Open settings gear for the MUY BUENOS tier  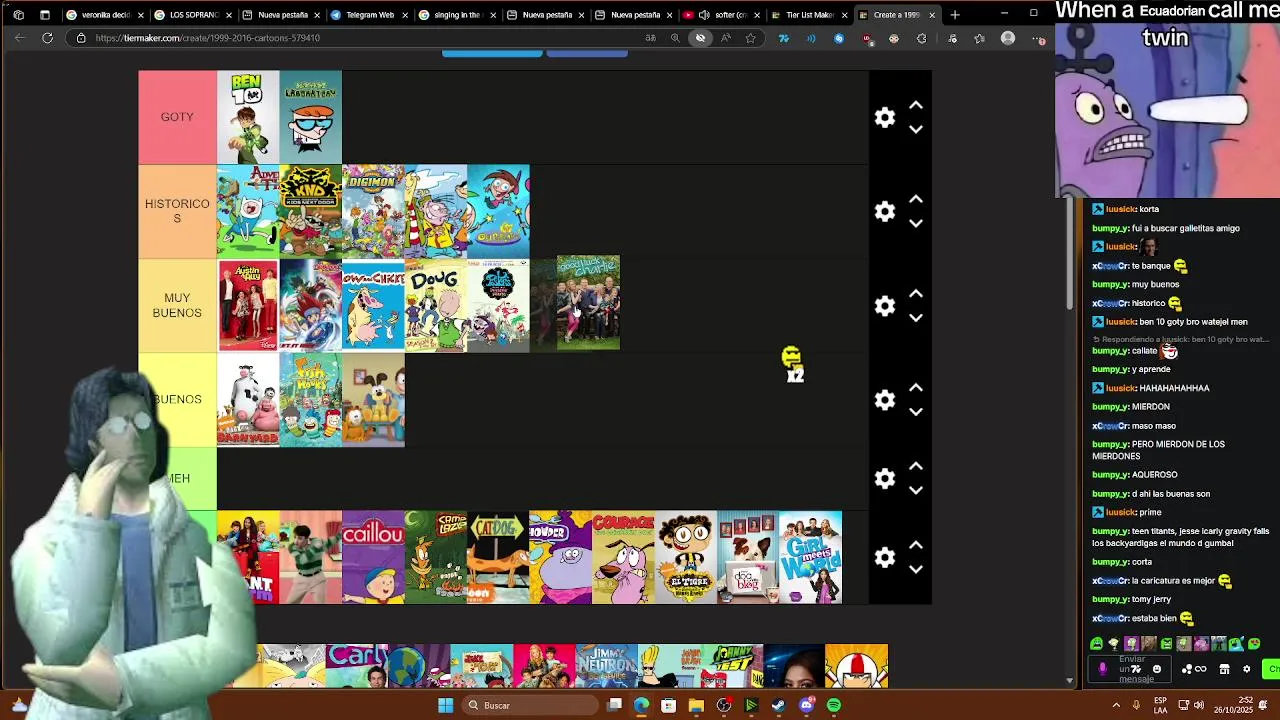click(x=885, y=306)
